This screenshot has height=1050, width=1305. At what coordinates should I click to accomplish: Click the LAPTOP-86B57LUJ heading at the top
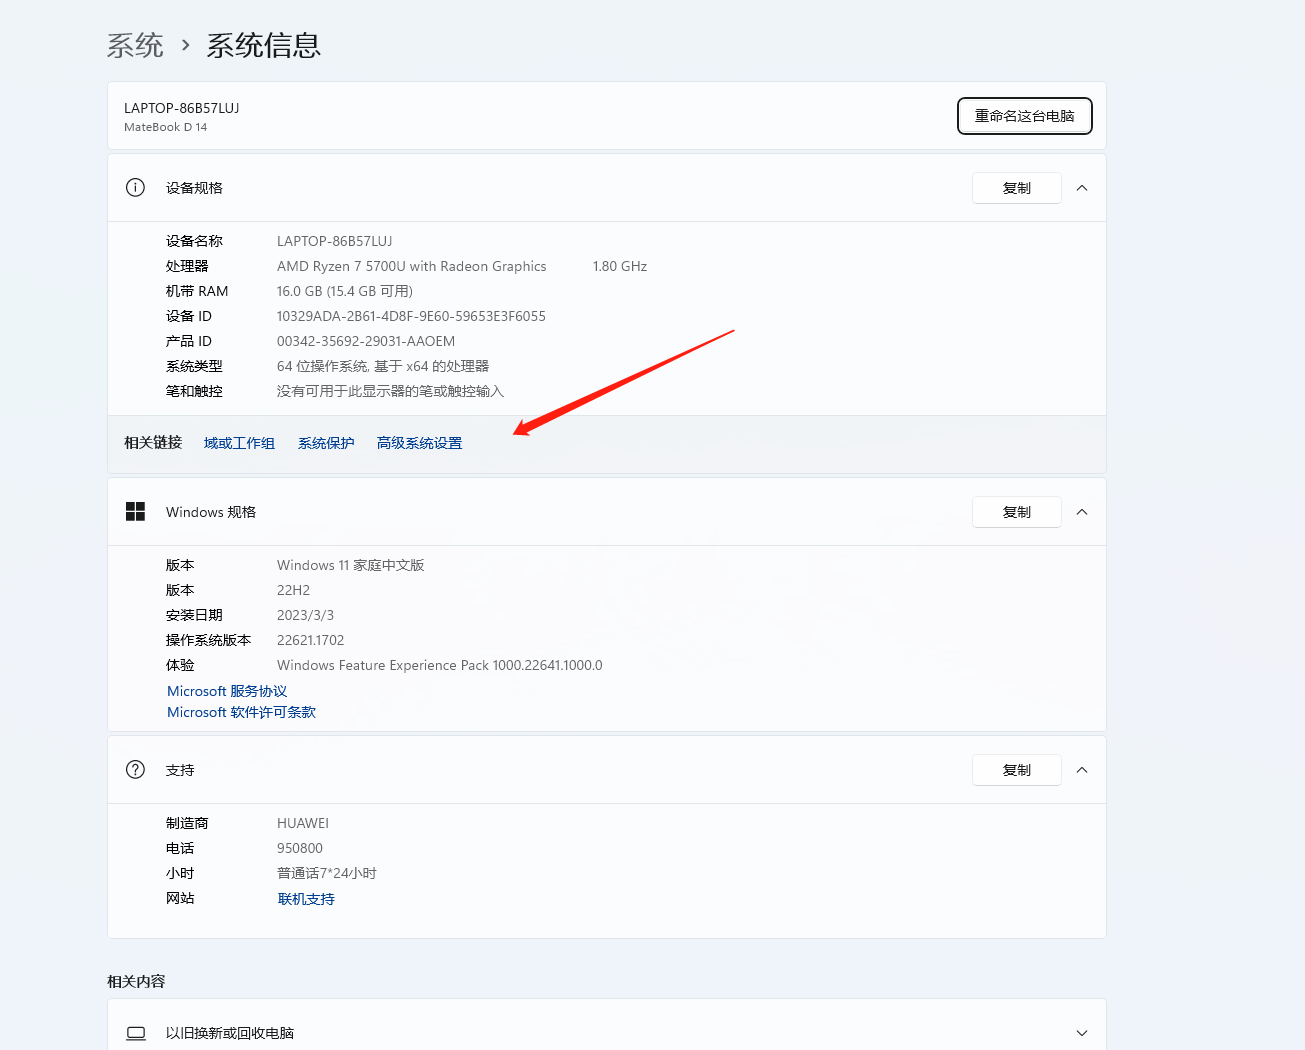tap(182, 108)
